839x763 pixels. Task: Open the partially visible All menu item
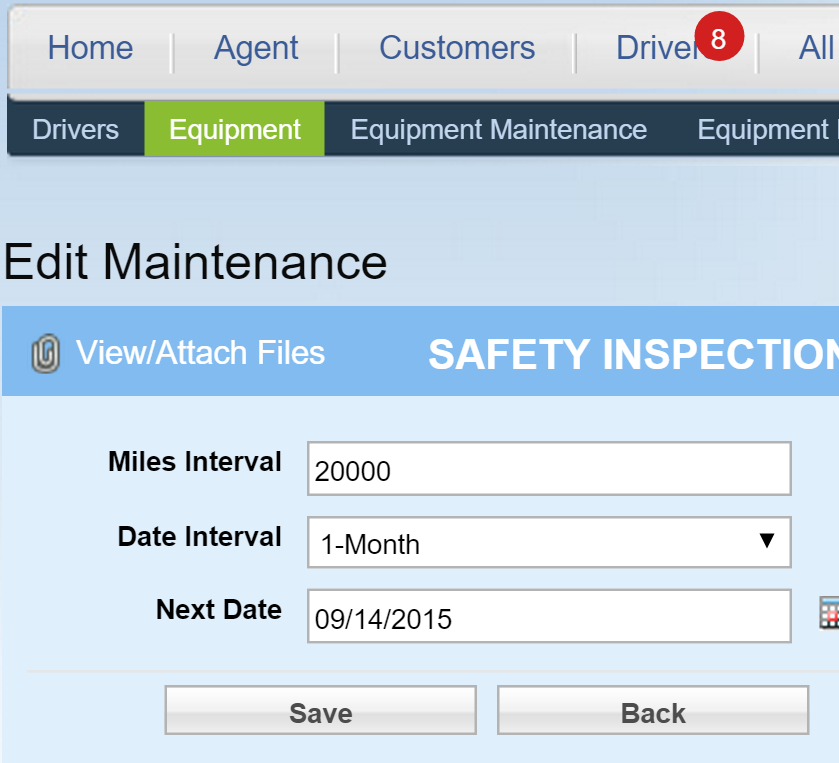click(x=817, y=48)
